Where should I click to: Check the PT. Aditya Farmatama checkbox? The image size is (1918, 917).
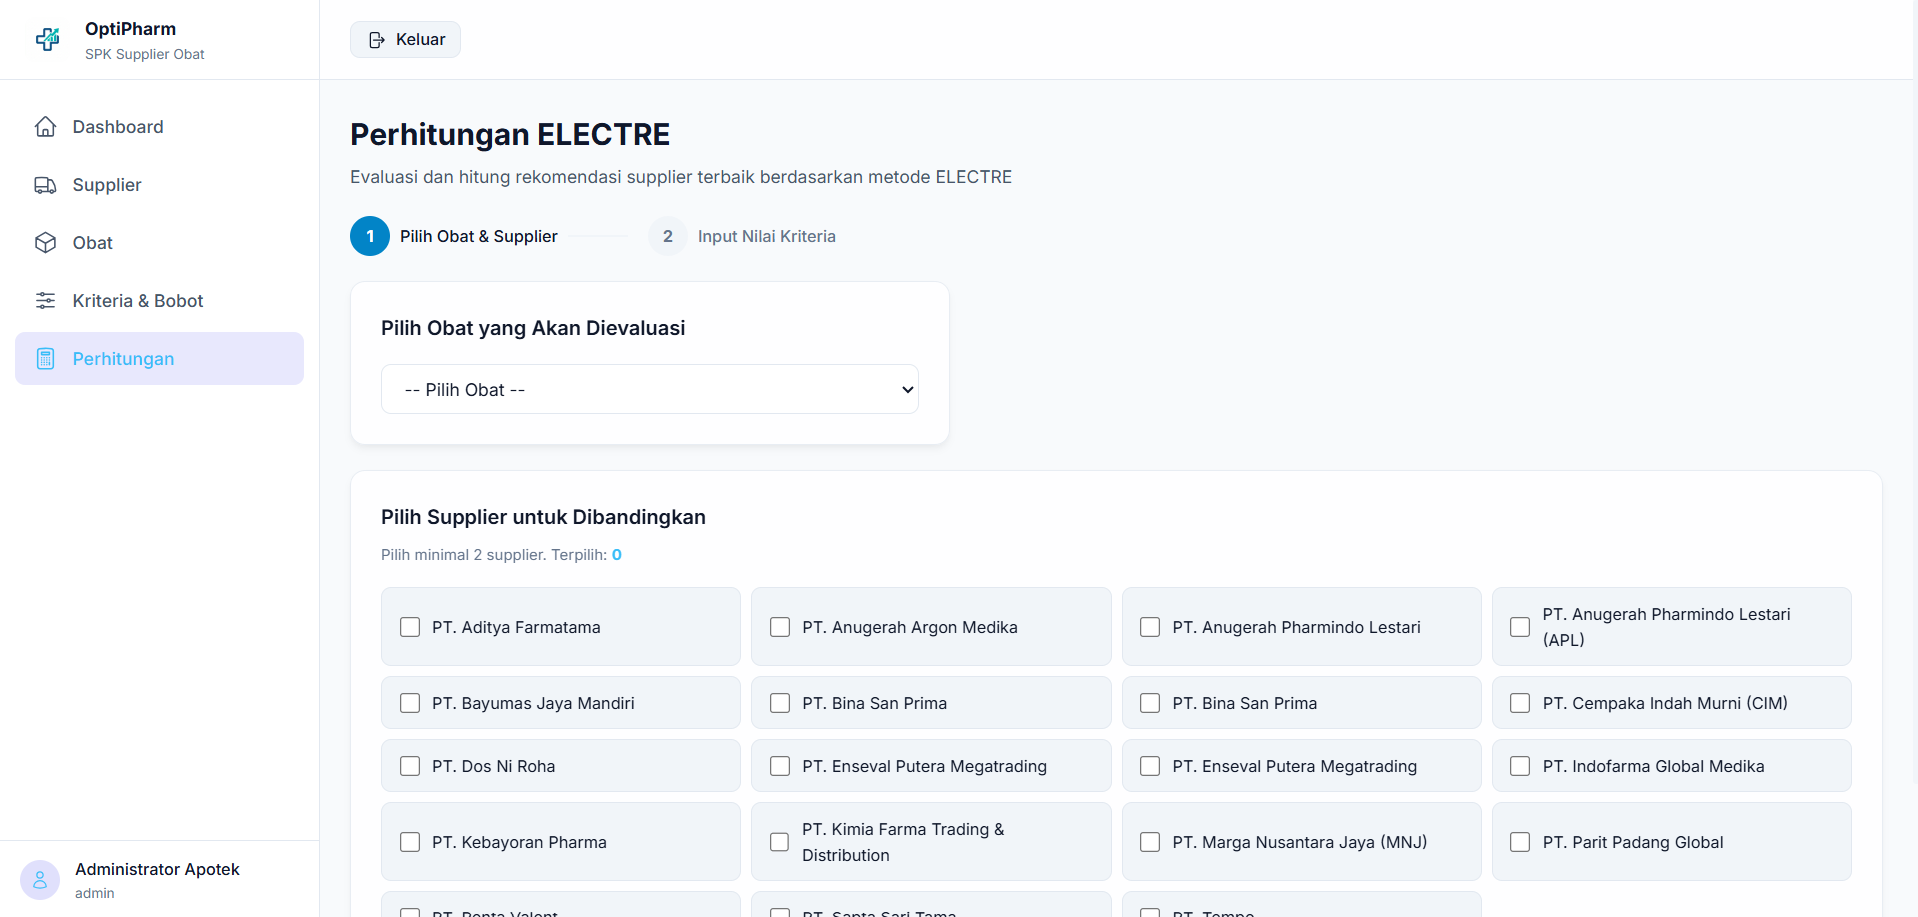(410, 627)
